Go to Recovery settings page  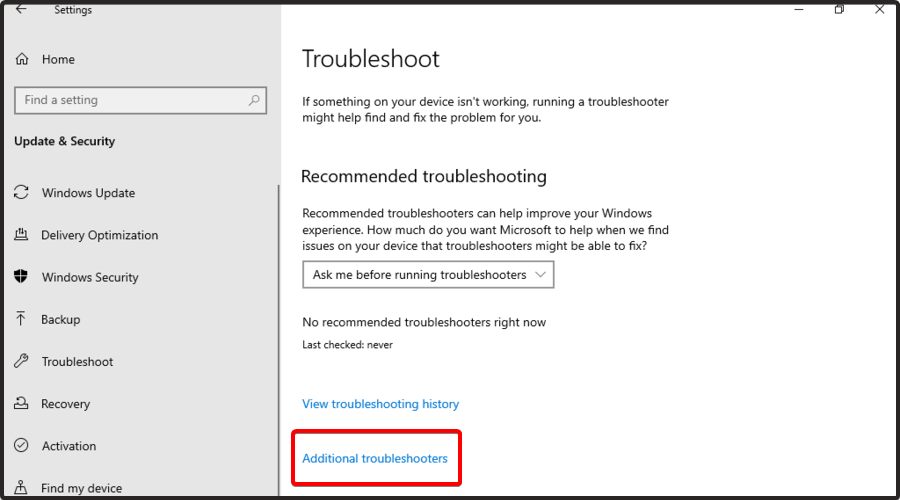(x=65, y=404)
